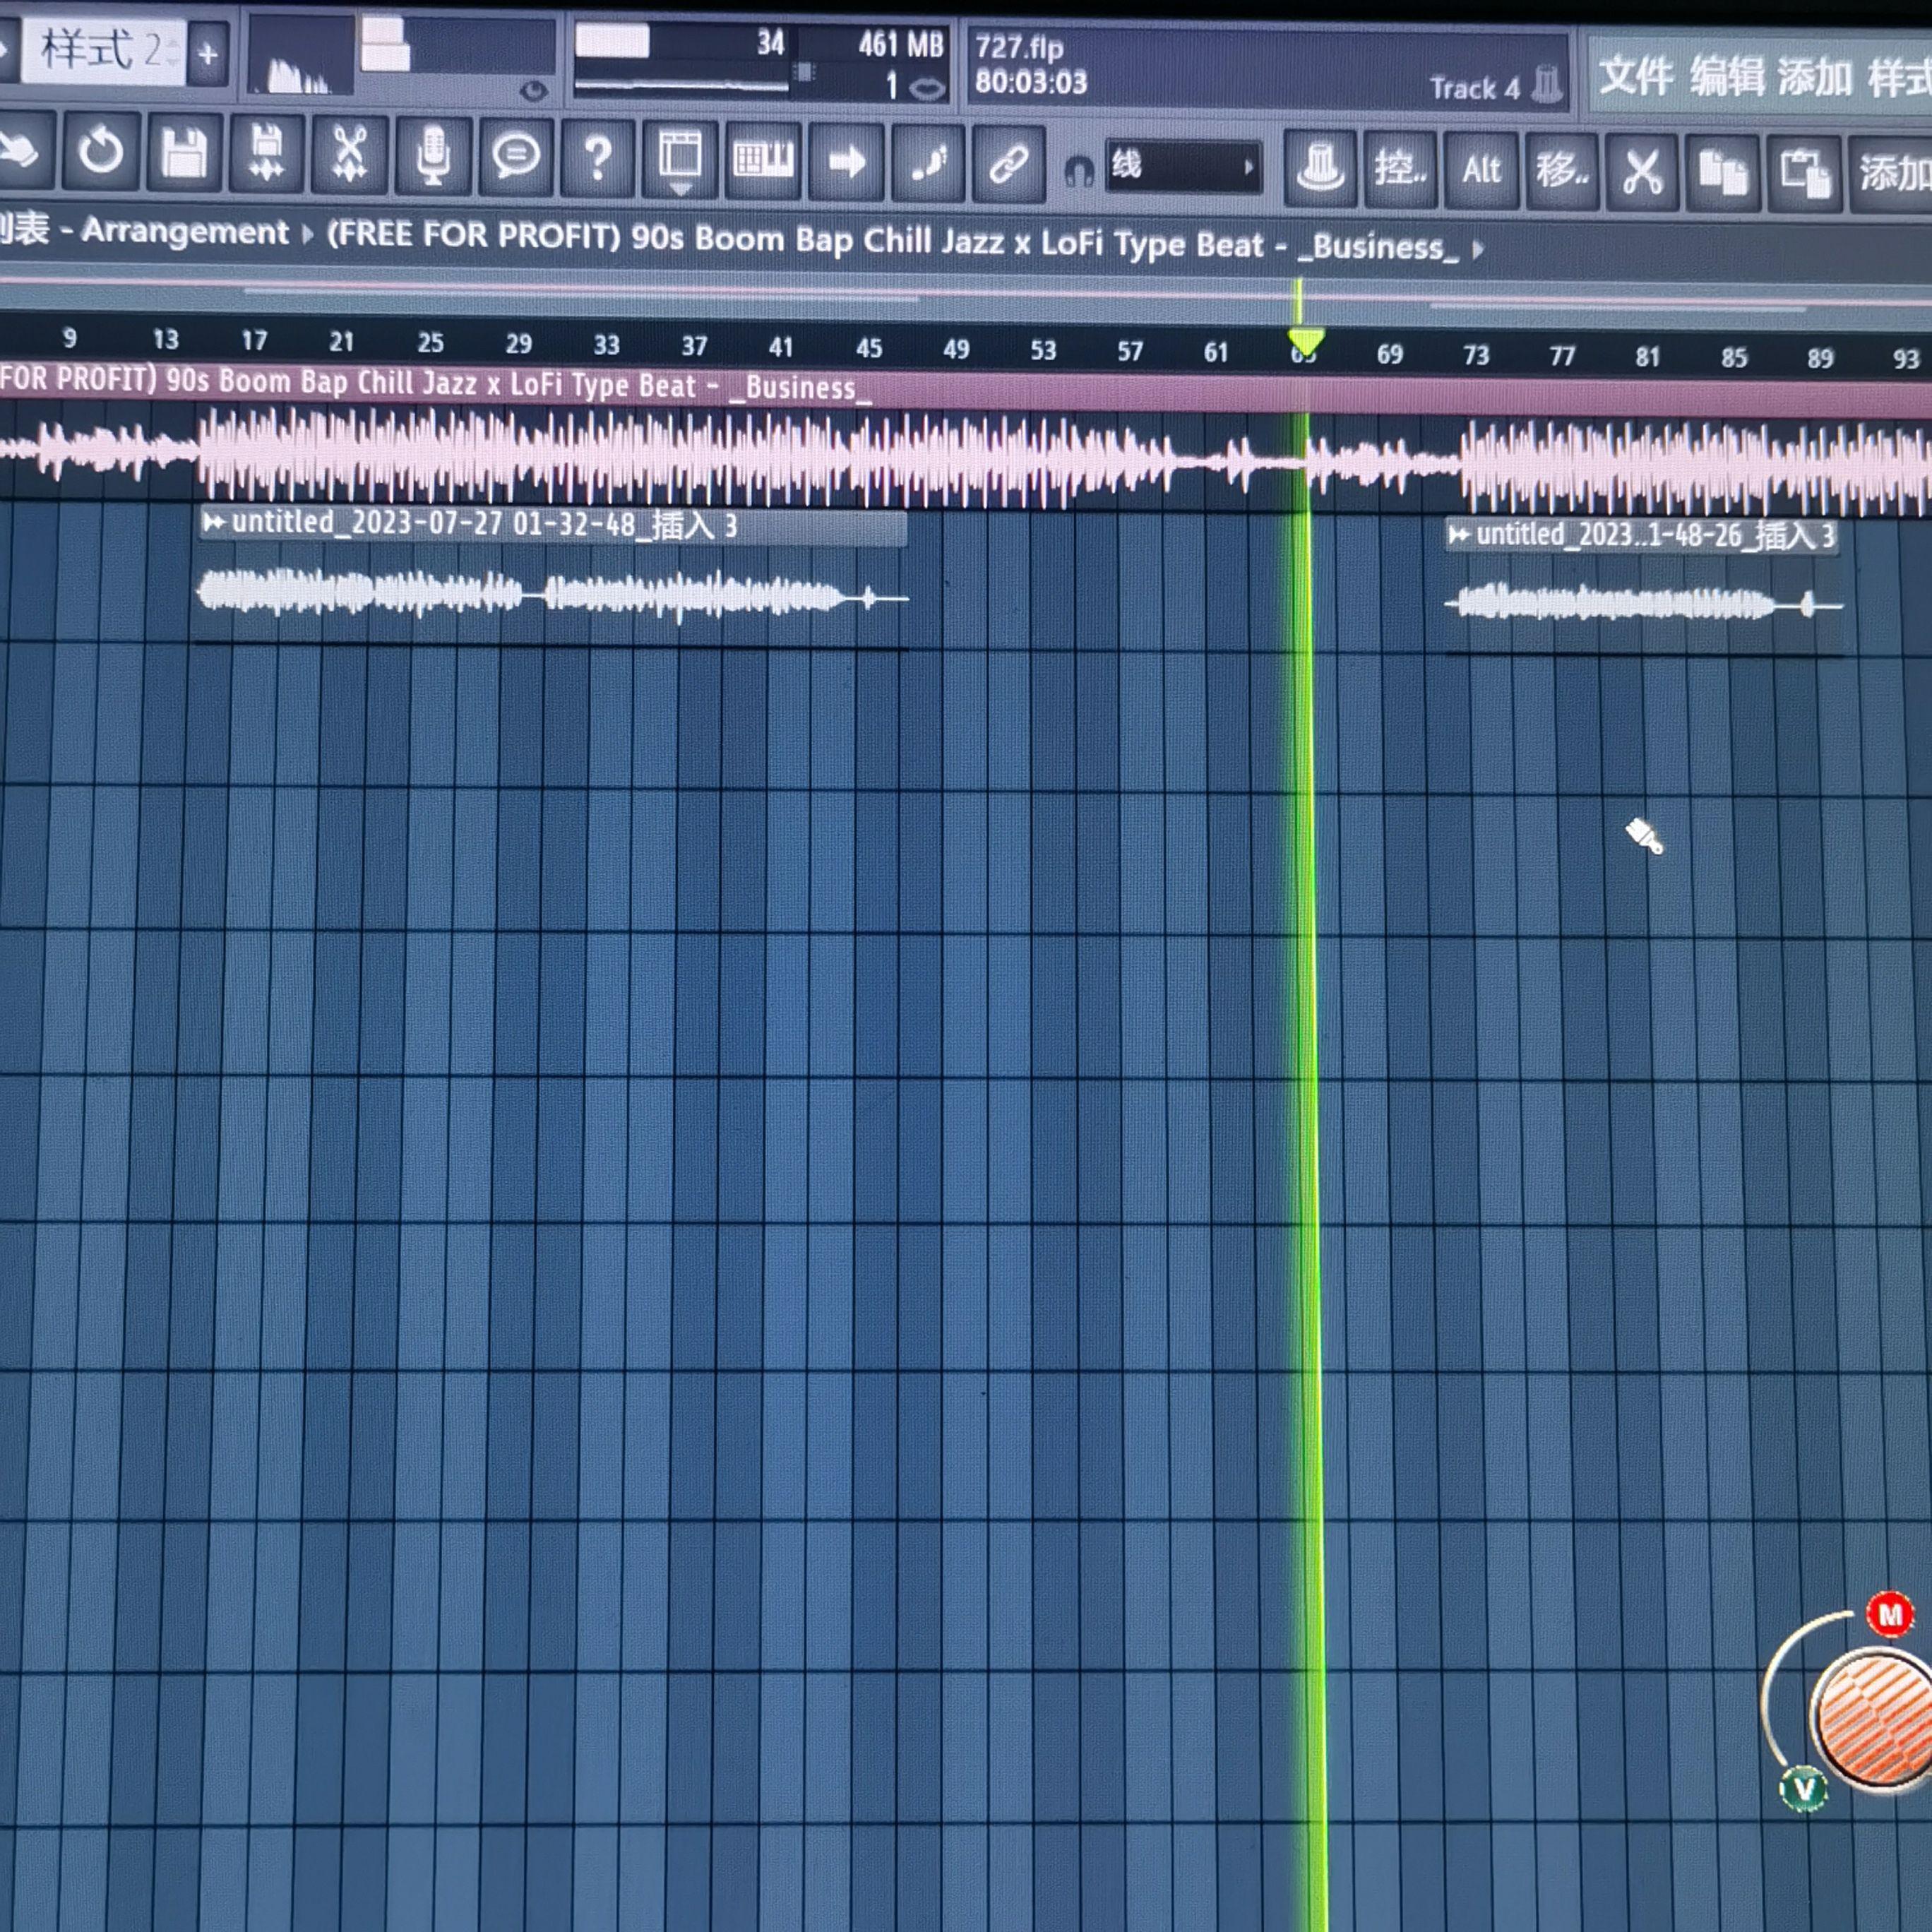
Task: Click the lips voice icon near polyphony
Action: pos(928,89)
